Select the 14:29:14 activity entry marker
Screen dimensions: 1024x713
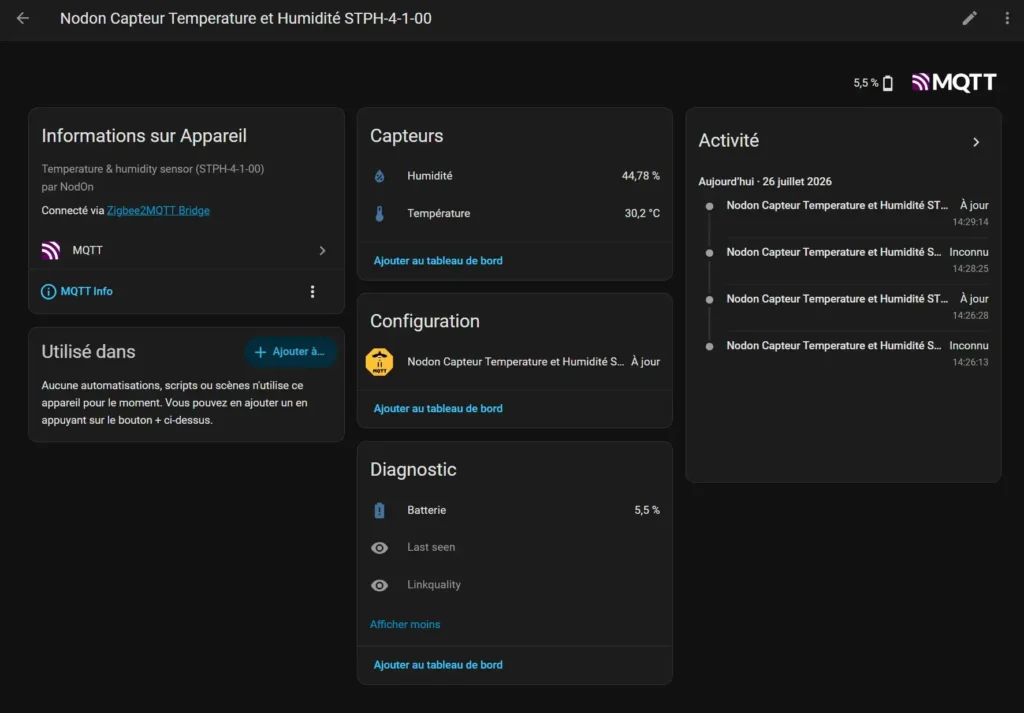click(709, 206)
